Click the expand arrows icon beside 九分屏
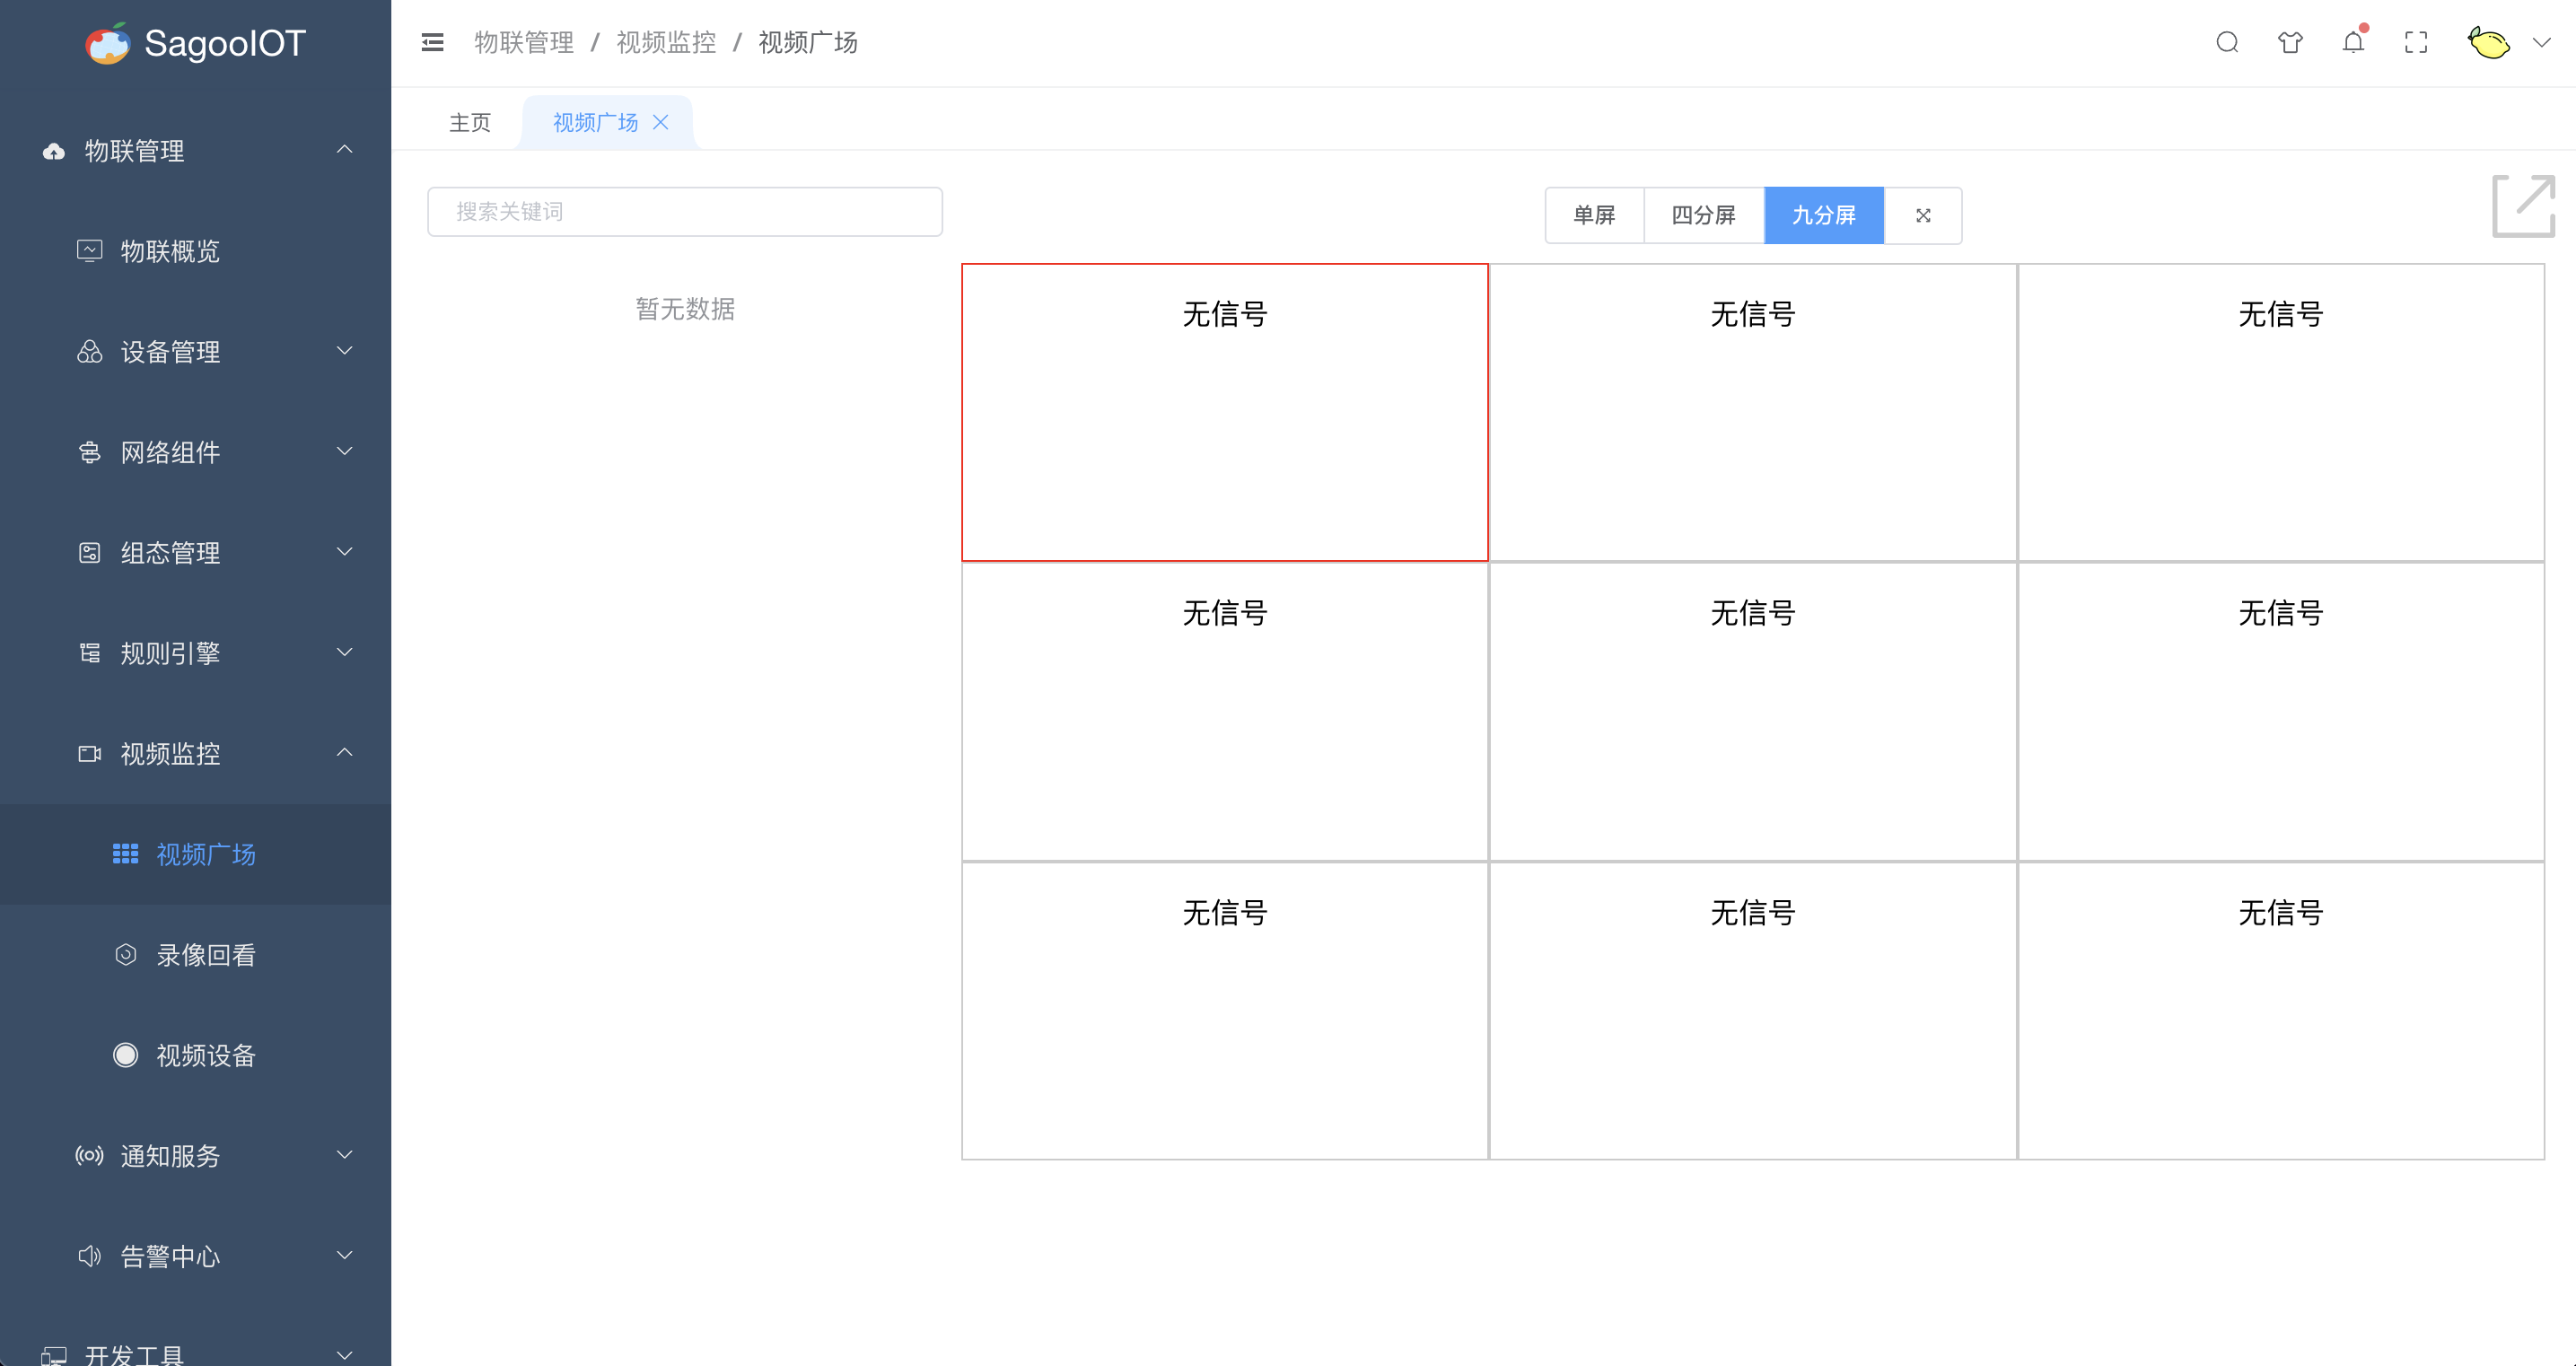The image size is (2576, 1366). (1923, 215)
